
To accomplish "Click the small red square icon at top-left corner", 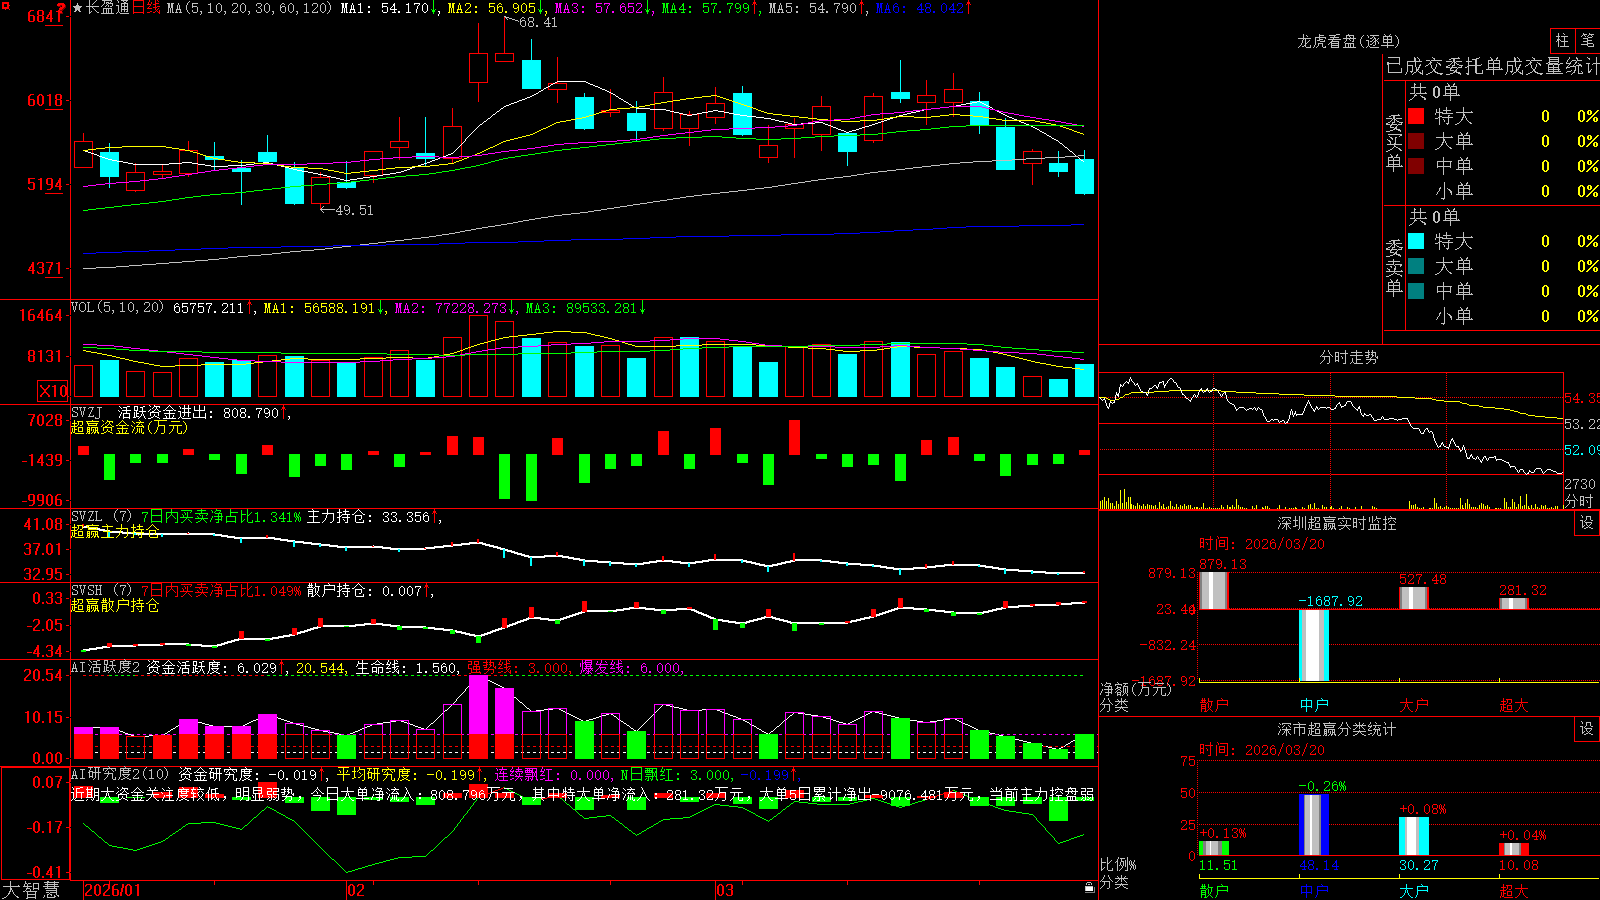I will point(4,4).
